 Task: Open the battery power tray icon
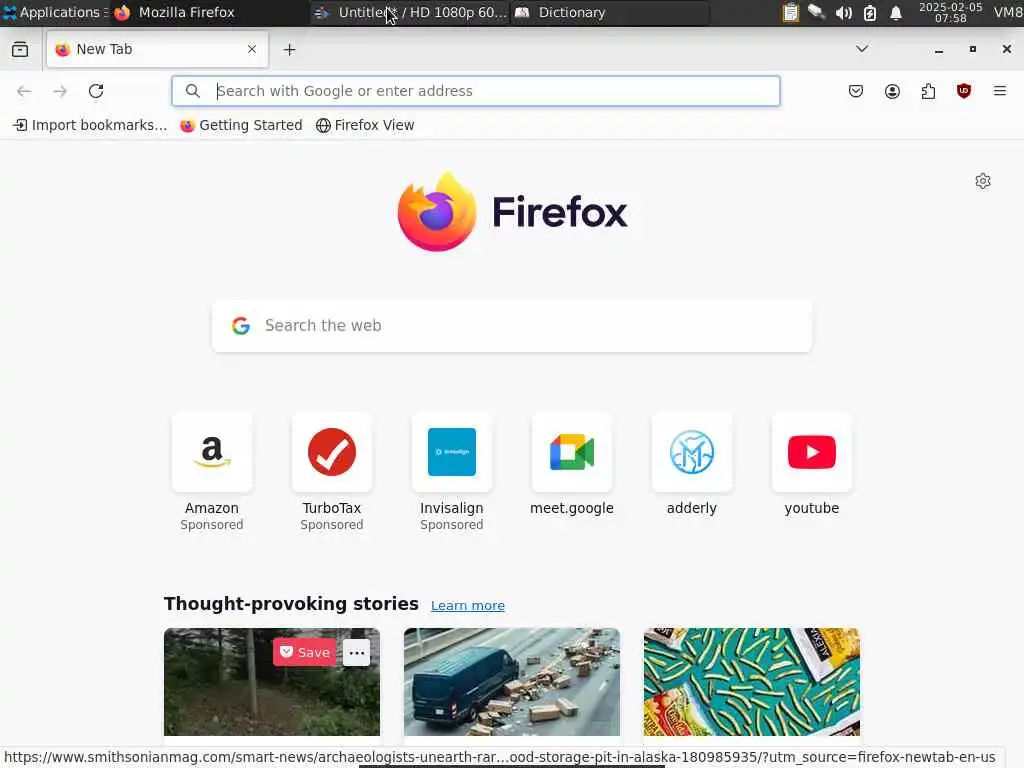[x=870, y=12]
